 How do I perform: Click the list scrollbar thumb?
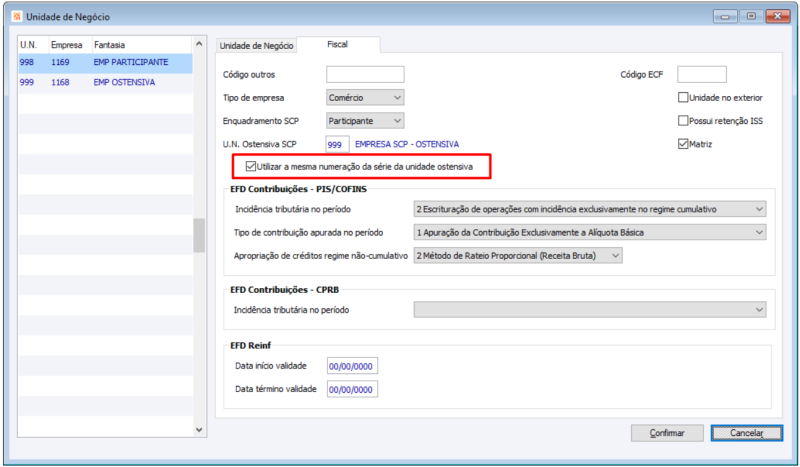point(199,235)
